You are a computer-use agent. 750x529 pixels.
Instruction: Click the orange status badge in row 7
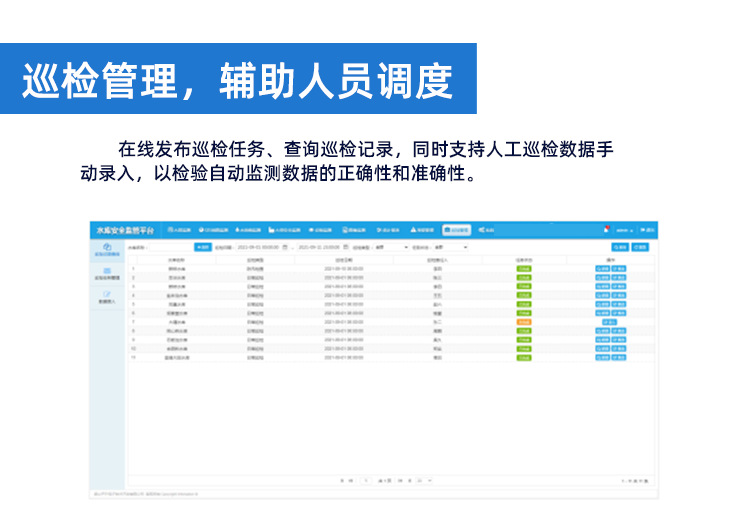524,322
